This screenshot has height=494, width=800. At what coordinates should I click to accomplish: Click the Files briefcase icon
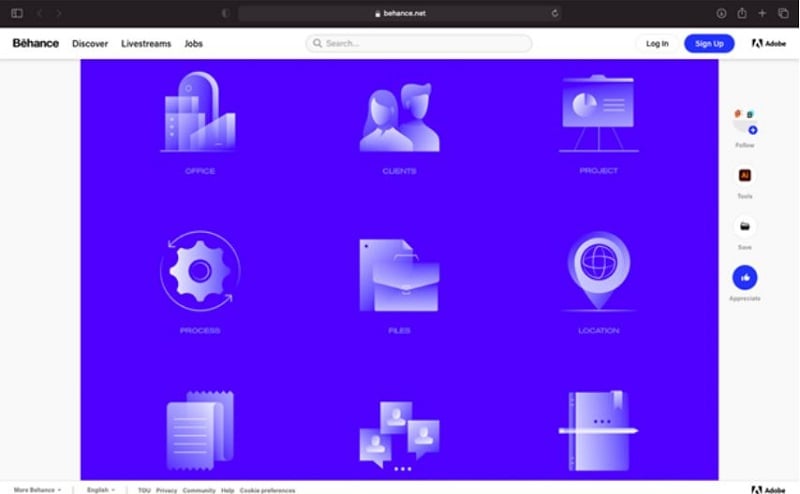[x=399, y=275]
